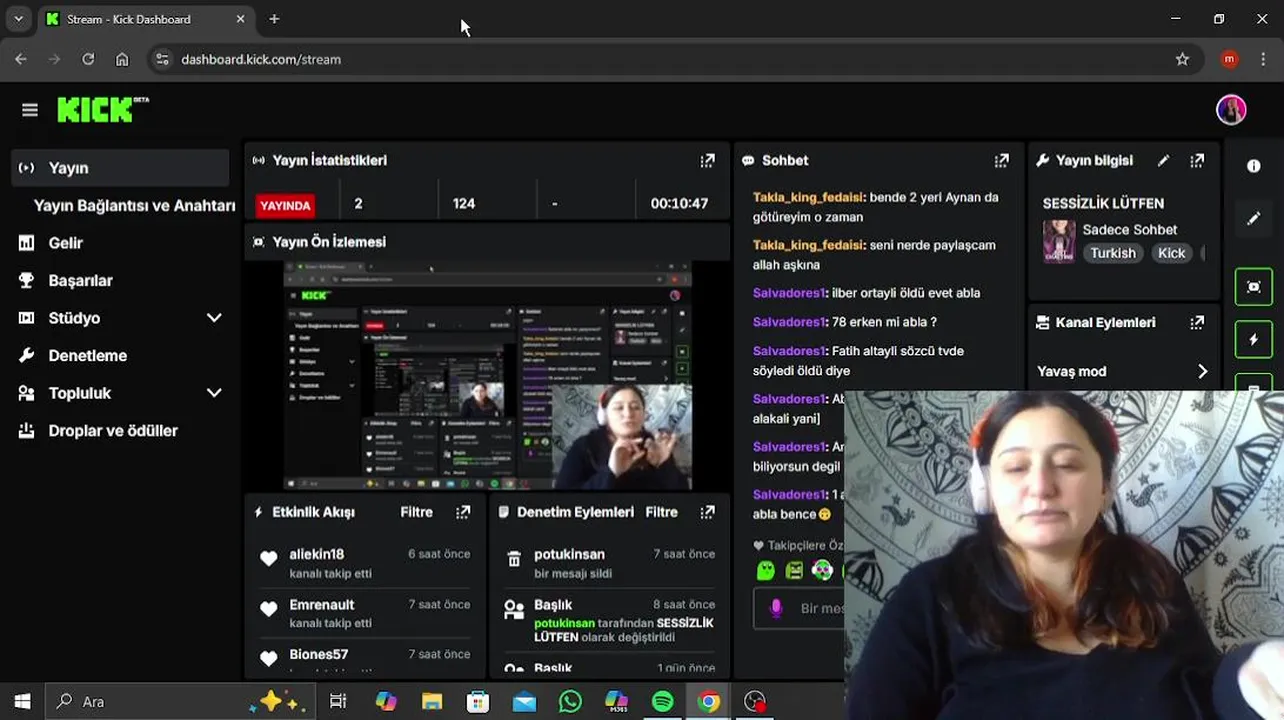Image resolution: width=1284 pixels, height=720 pixels.
Task: Toggle the stream preview widget in right sidebar
Action: click(x=1254, y=287)
